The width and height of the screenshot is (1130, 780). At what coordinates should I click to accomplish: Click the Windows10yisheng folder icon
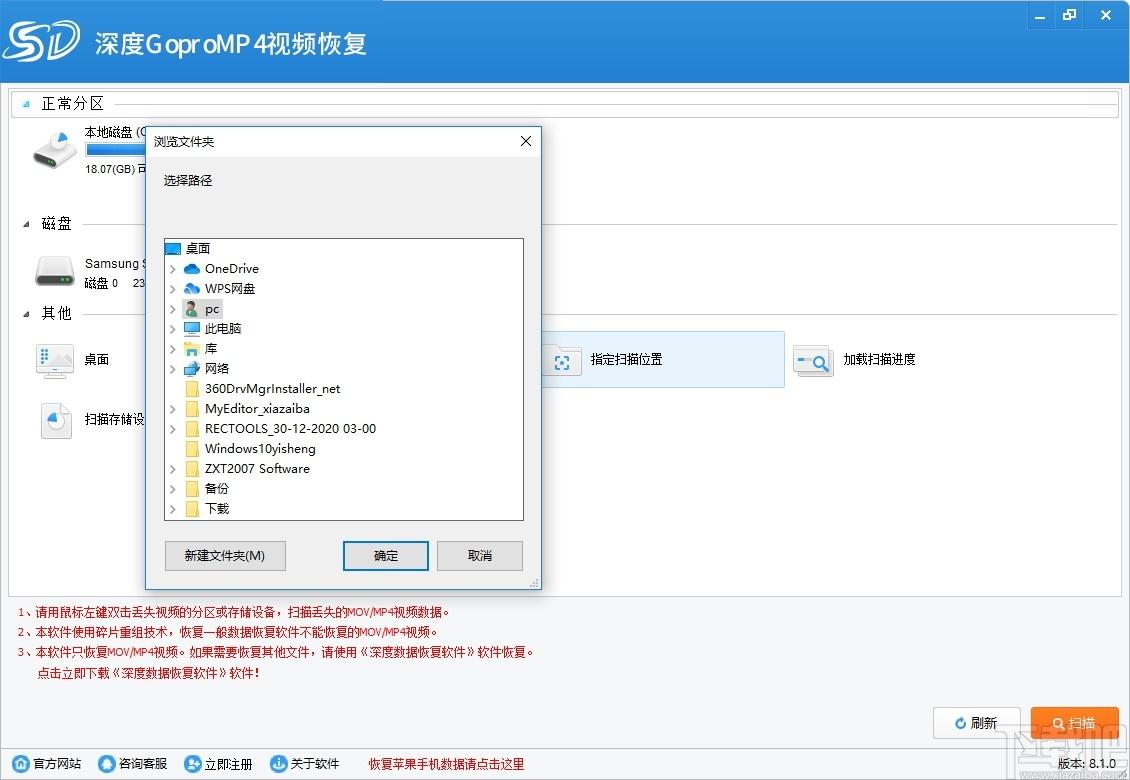[x=192, y=449]
